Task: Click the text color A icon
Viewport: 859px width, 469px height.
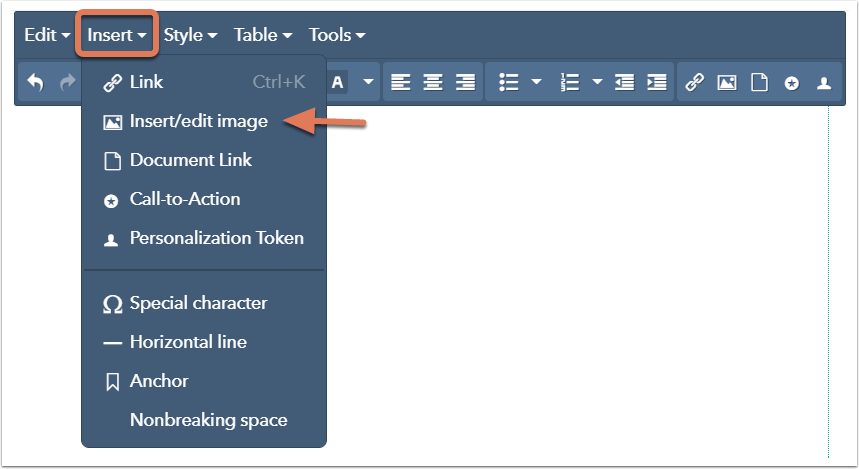Action: point(337,83)
